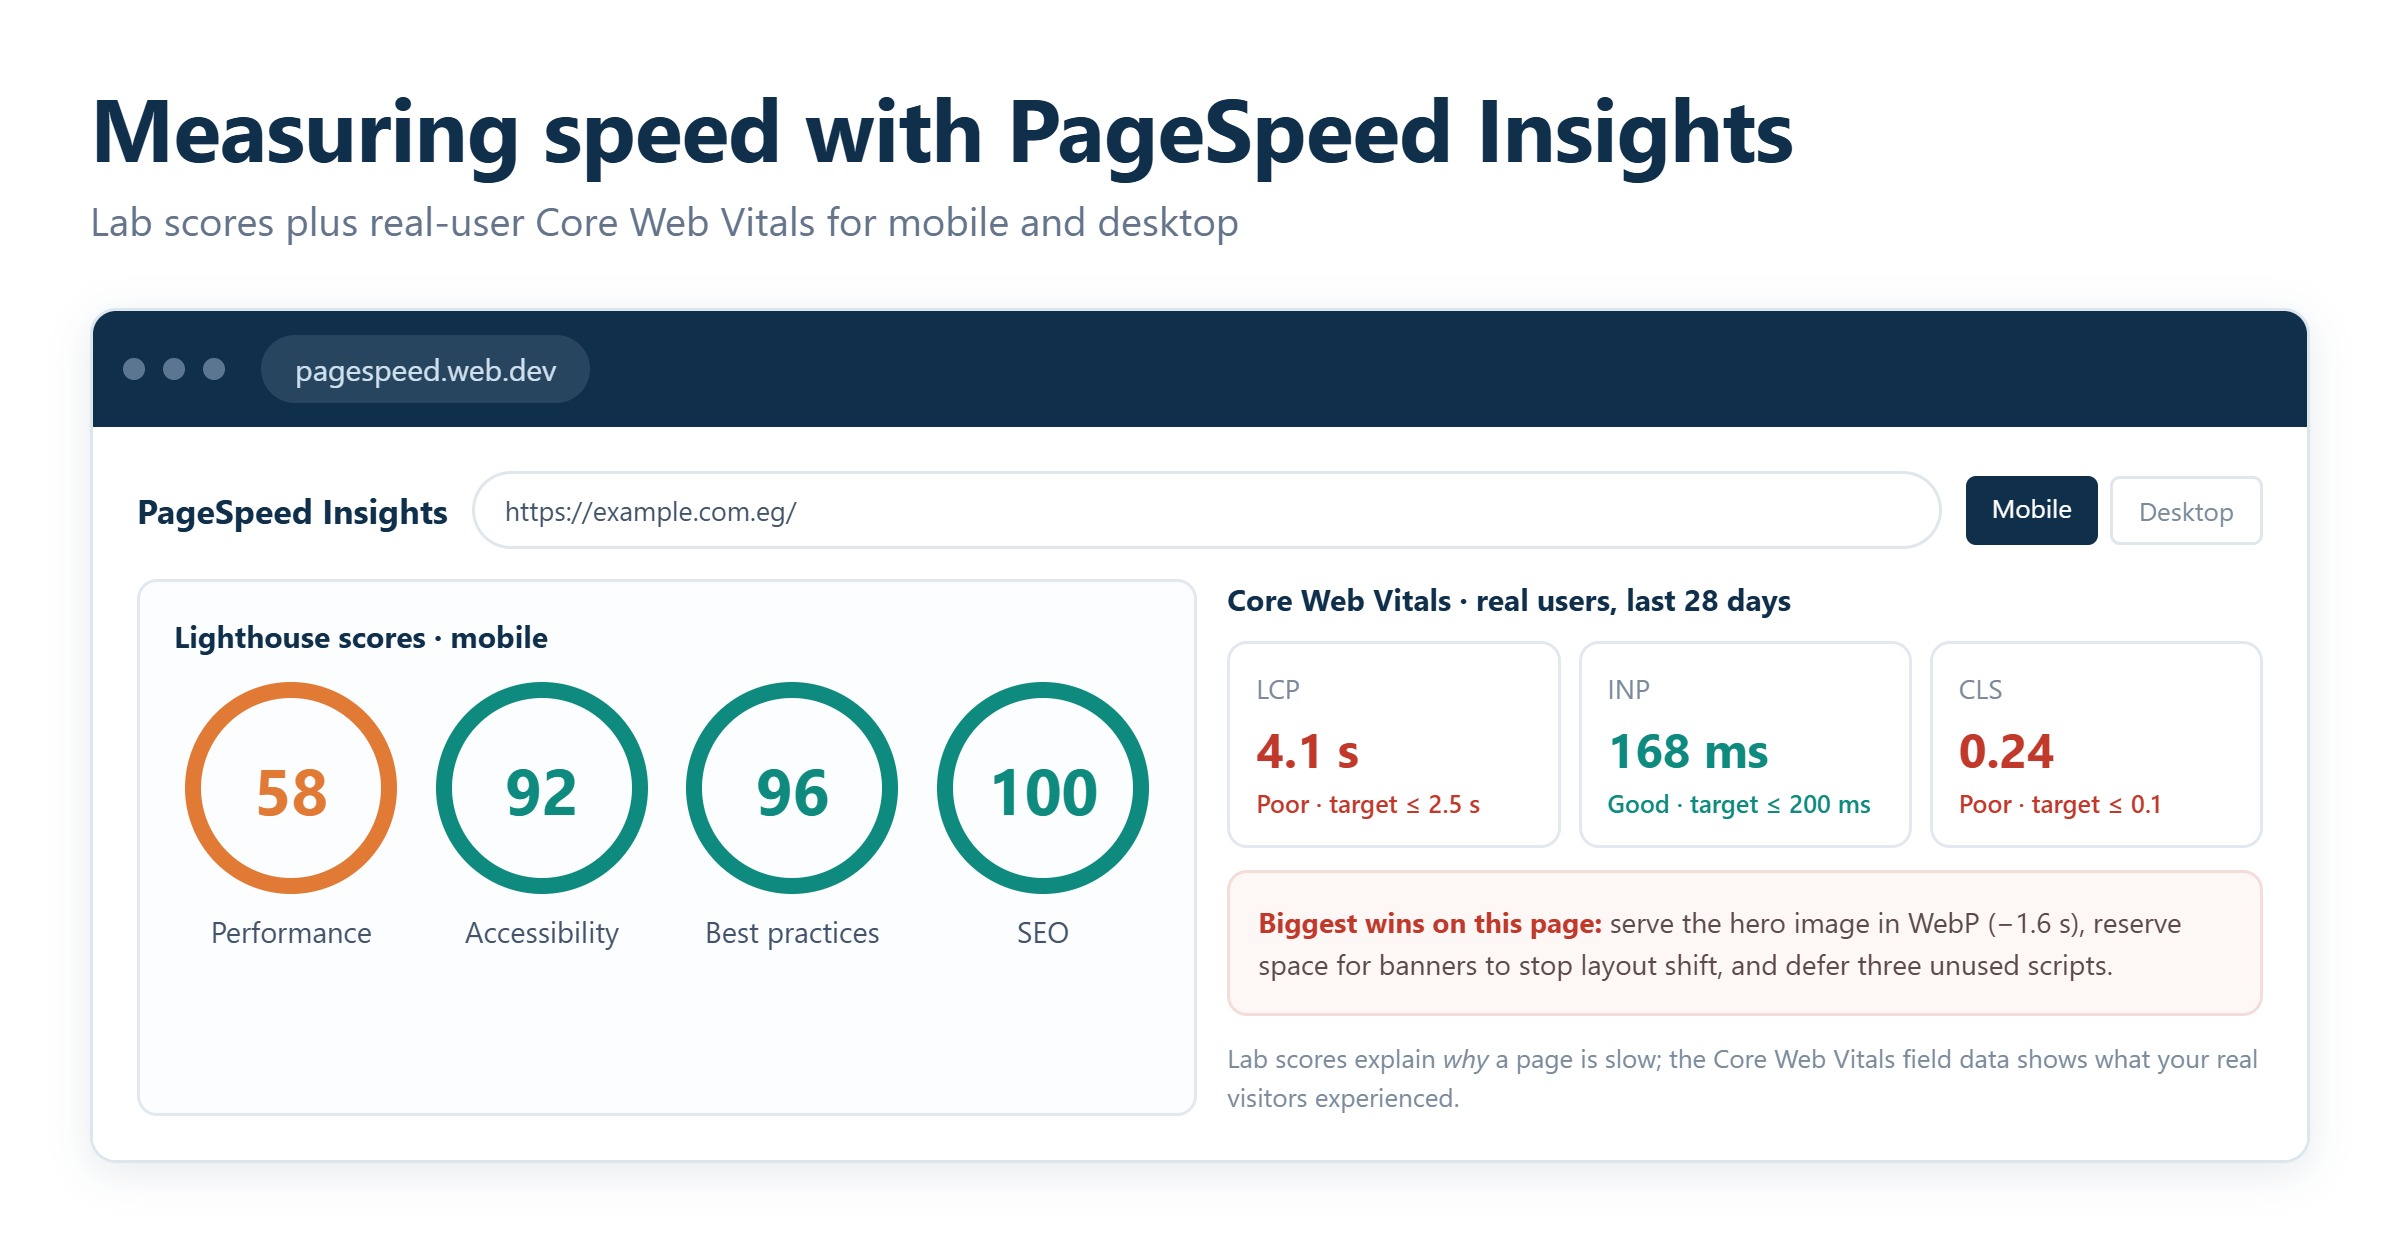
Task: Click the '4.1 s' LCP value
Action: (x=1307, y=752)
